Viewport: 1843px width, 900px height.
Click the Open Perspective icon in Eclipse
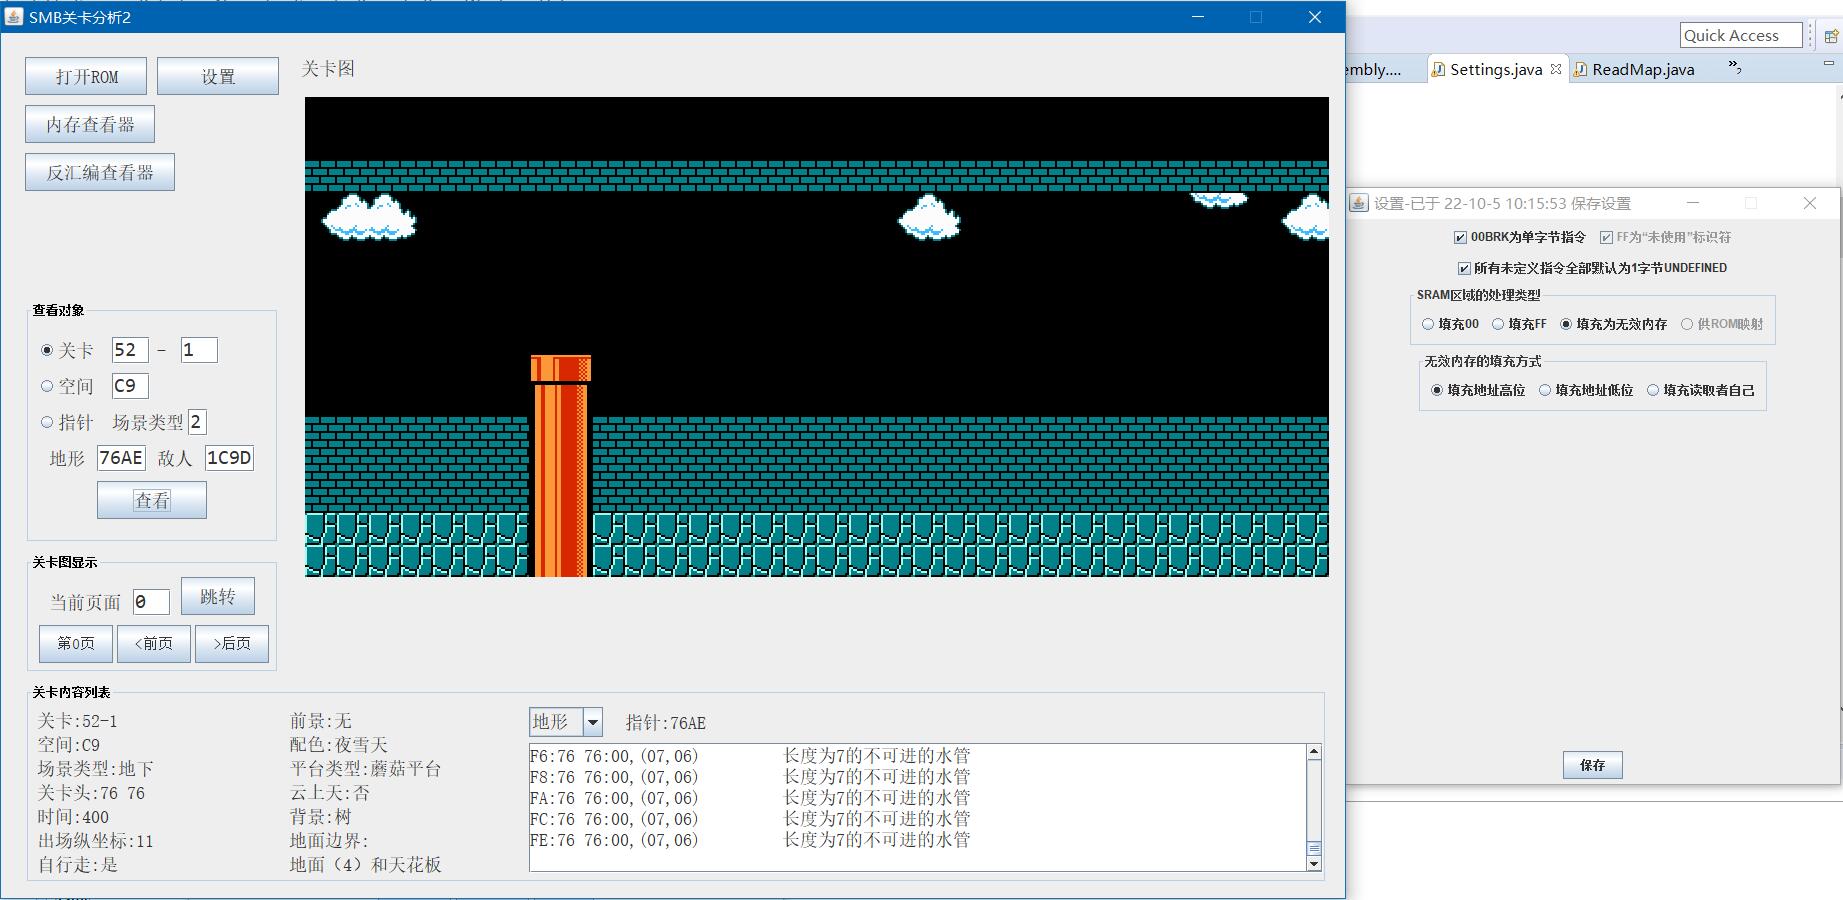(x=1832, y=36)
